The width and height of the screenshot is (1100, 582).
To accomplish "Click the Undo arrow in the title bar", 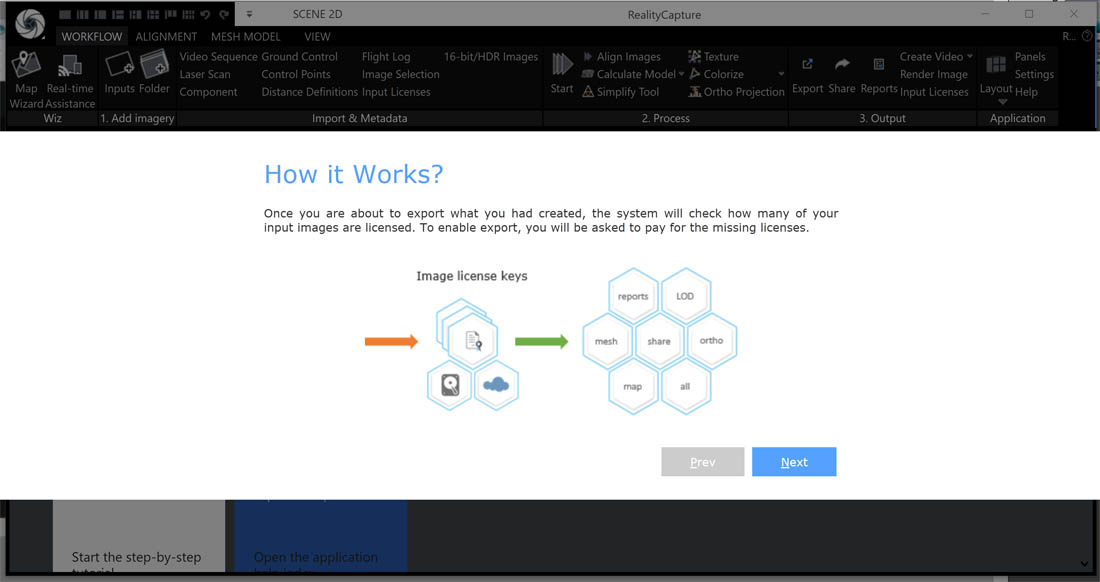I will (205, 15).
